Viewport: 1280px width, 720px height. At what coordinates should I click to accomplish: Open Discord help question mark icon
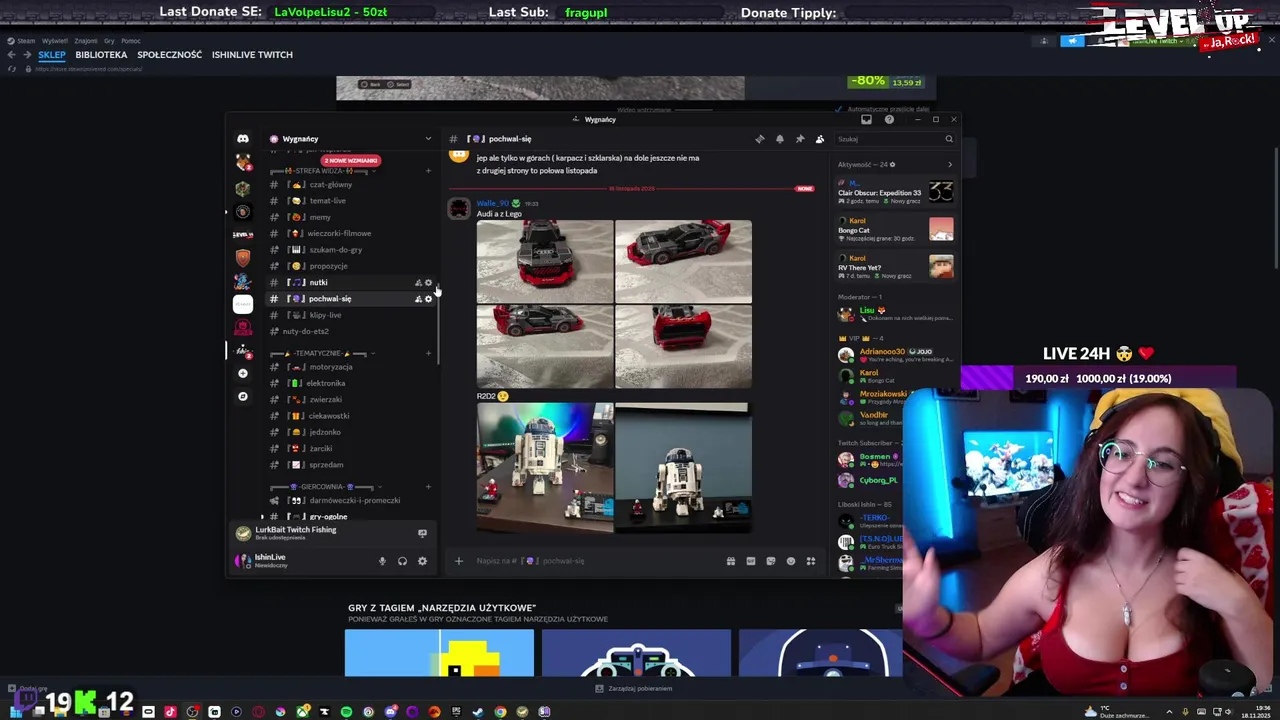click(889, 120)
